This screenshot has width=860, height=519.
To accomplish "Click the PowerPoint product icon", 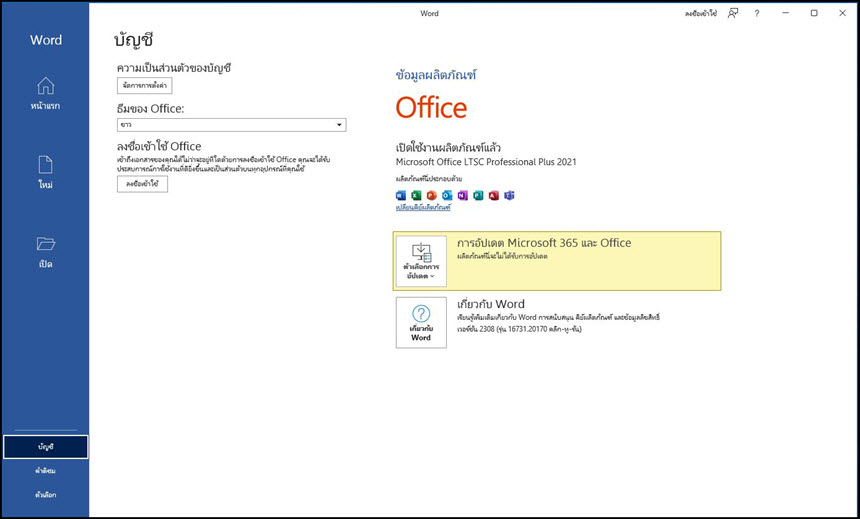I will coord(432,195).
